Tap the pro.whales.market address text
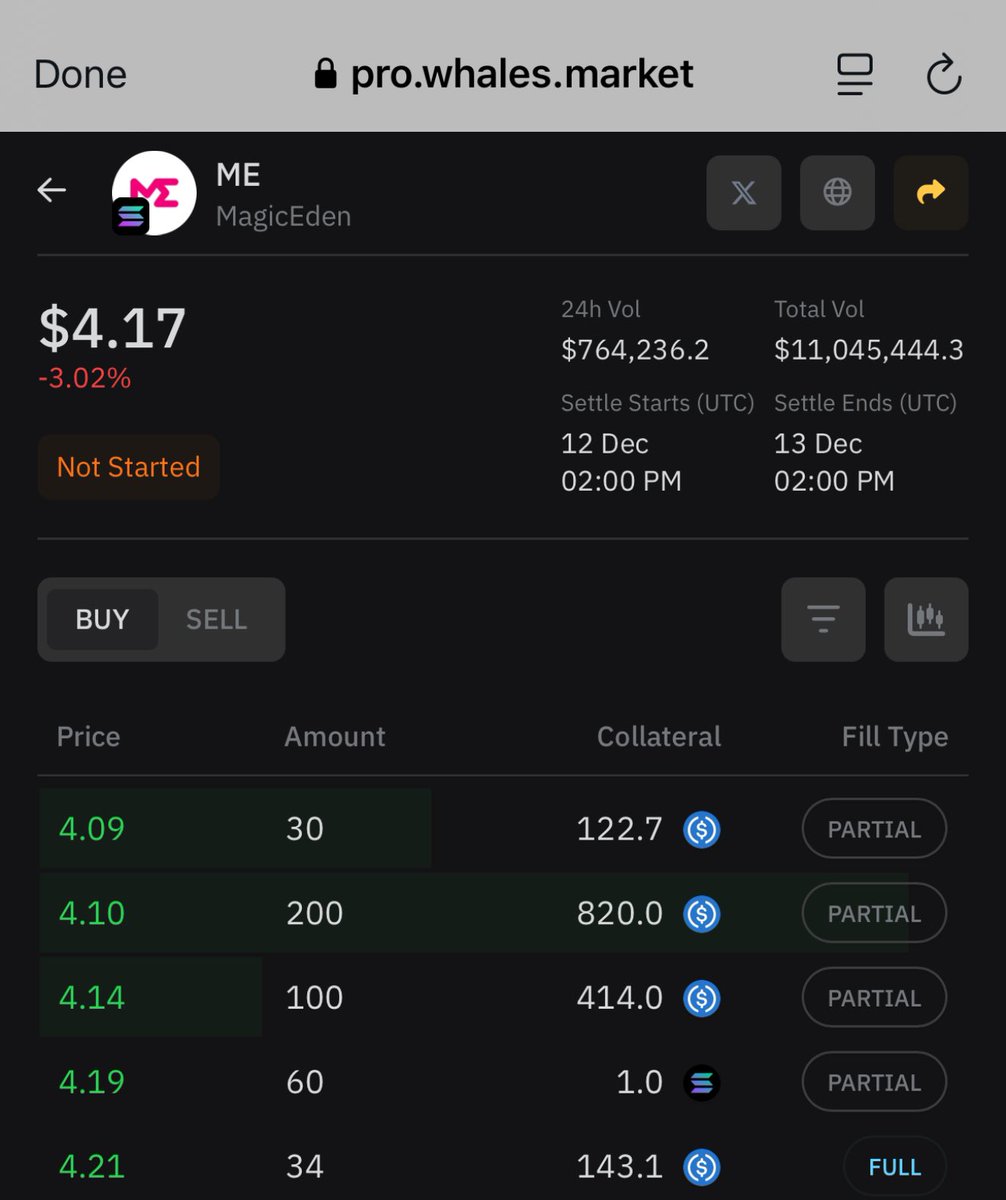 522,75
